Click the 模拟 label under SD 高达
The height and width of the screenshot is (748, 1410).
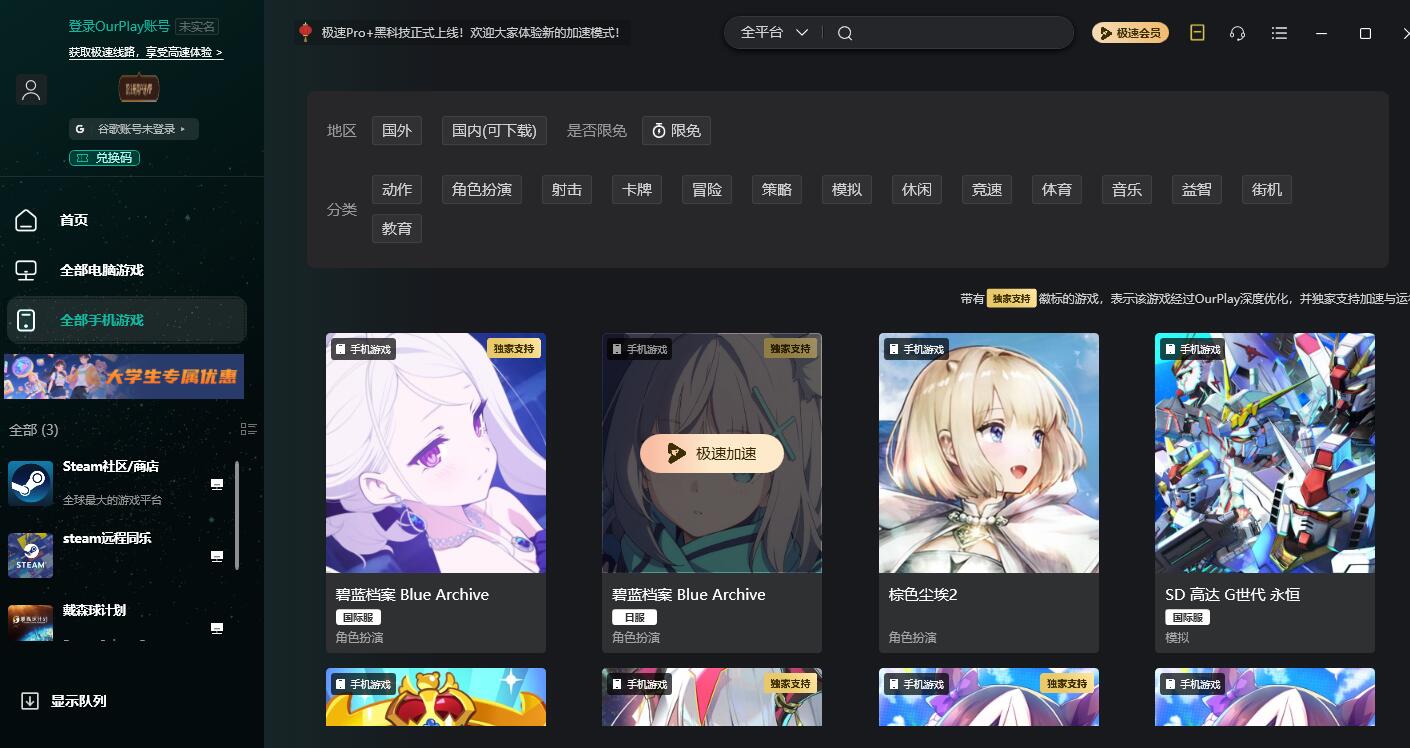[x=1177, y=637]
